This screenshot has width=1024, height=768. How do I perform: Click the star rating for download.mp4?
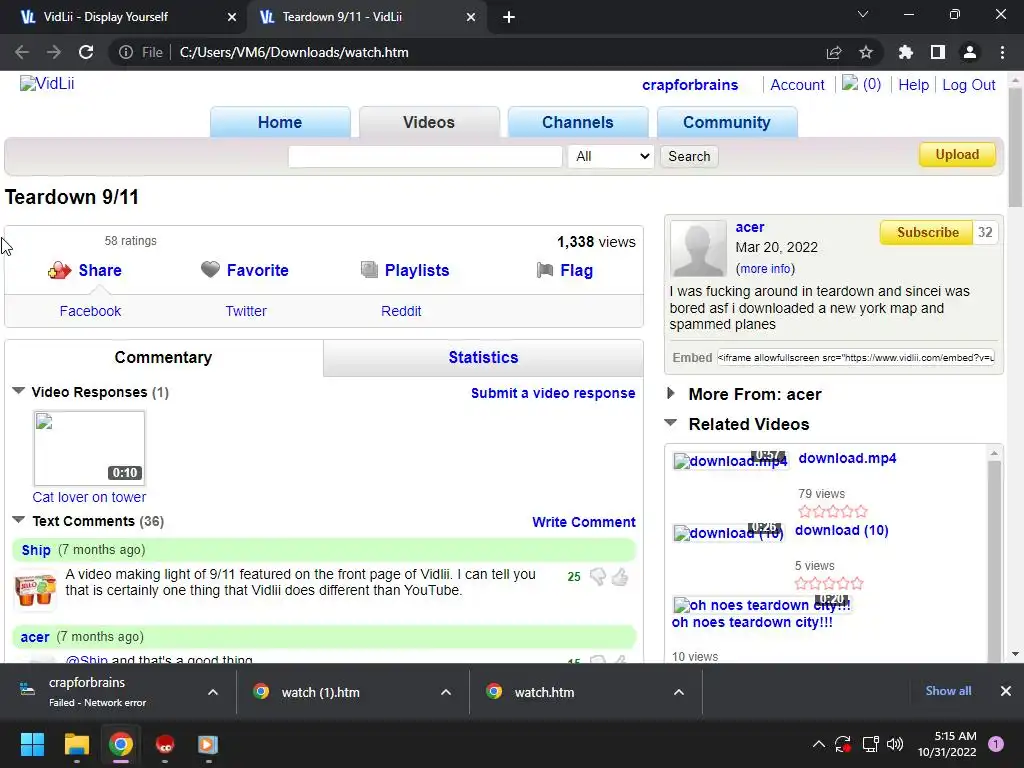(833, 511)
